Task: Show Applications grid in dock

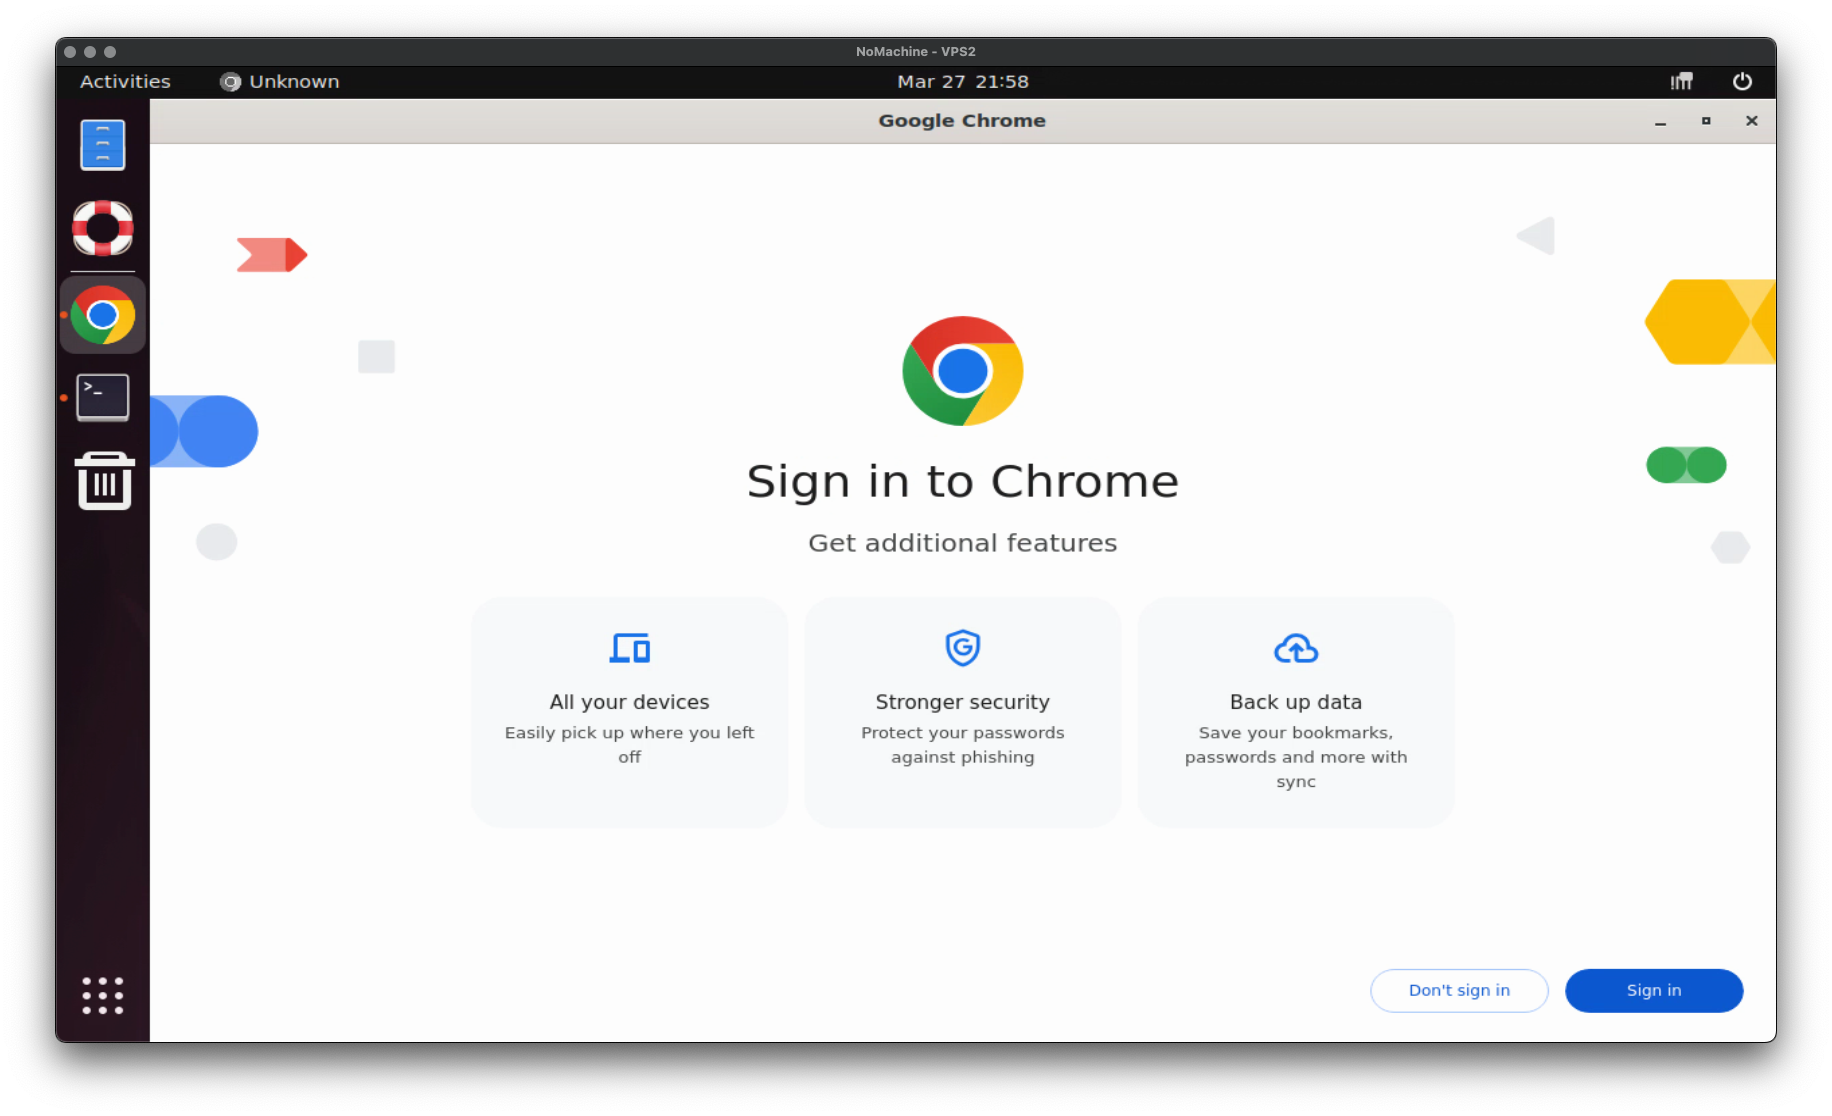Action: click(x=102, y=995)
